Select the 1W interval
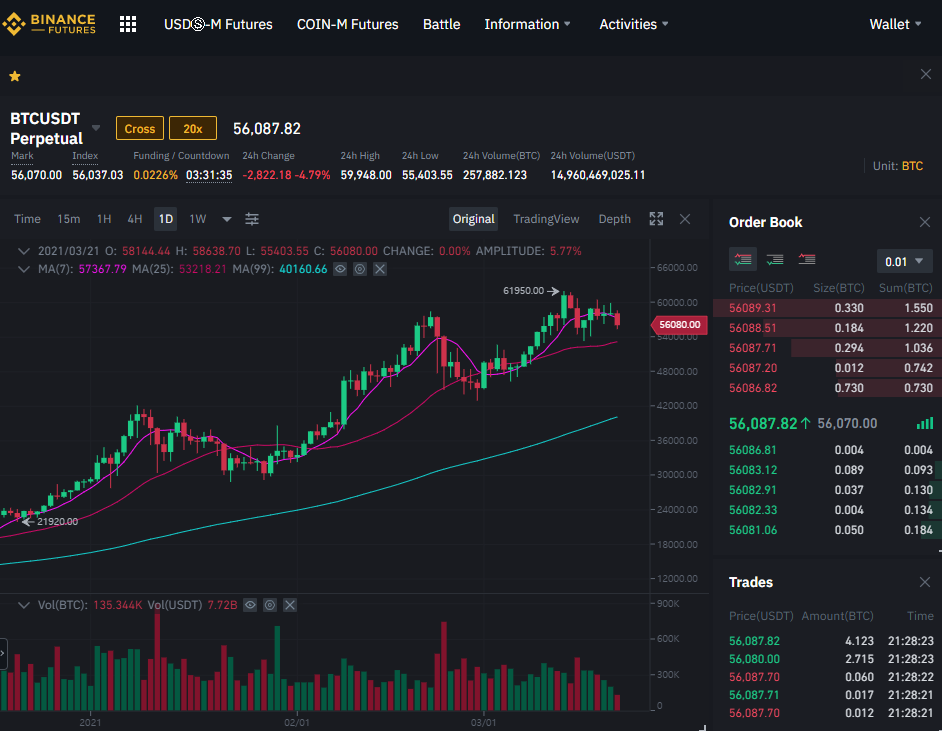Viewport: 942px width, 731px height. click(198, 219)
